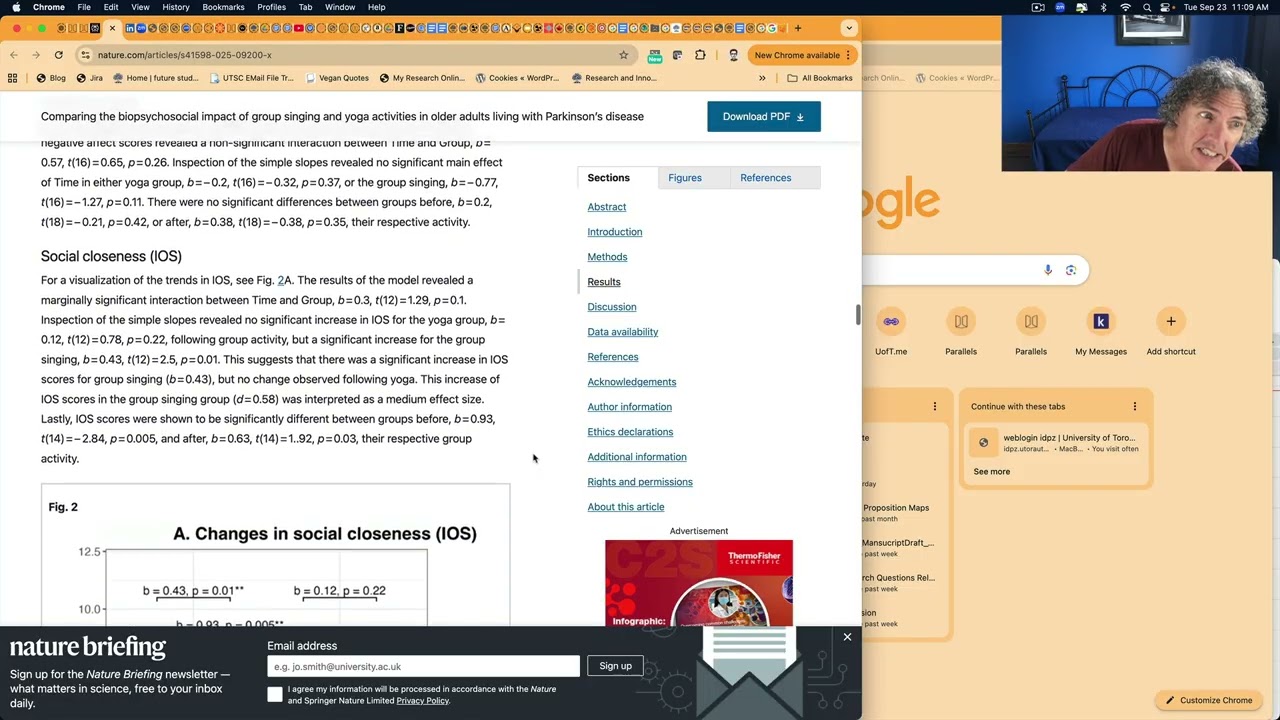1280x720 pixels.
Task: Jump to the Acknowledgements section
Action: coord(632,382)
